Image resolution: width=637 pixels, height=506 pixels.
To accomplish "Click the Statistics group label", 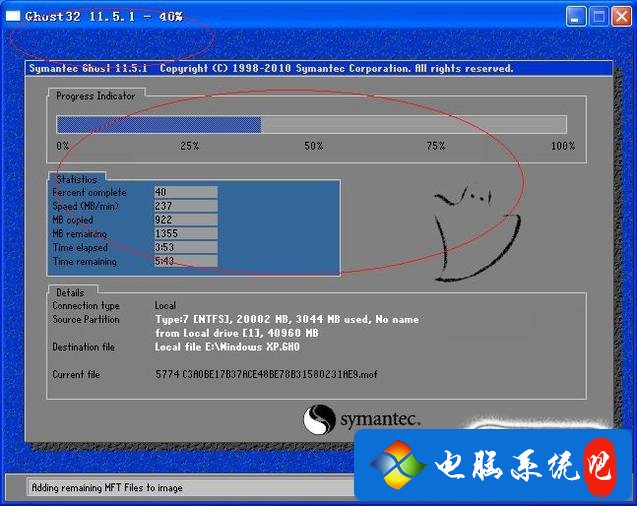I will tap(76, 179).
